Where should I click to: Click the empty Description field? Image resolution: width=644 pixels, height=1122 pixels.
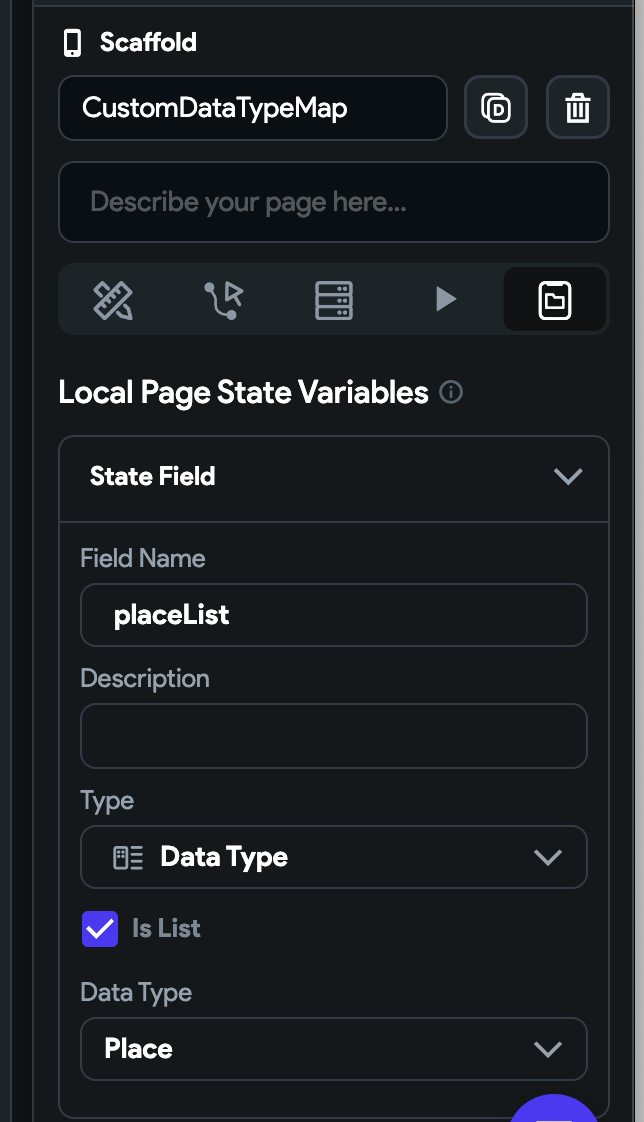[x=333, y=736]
